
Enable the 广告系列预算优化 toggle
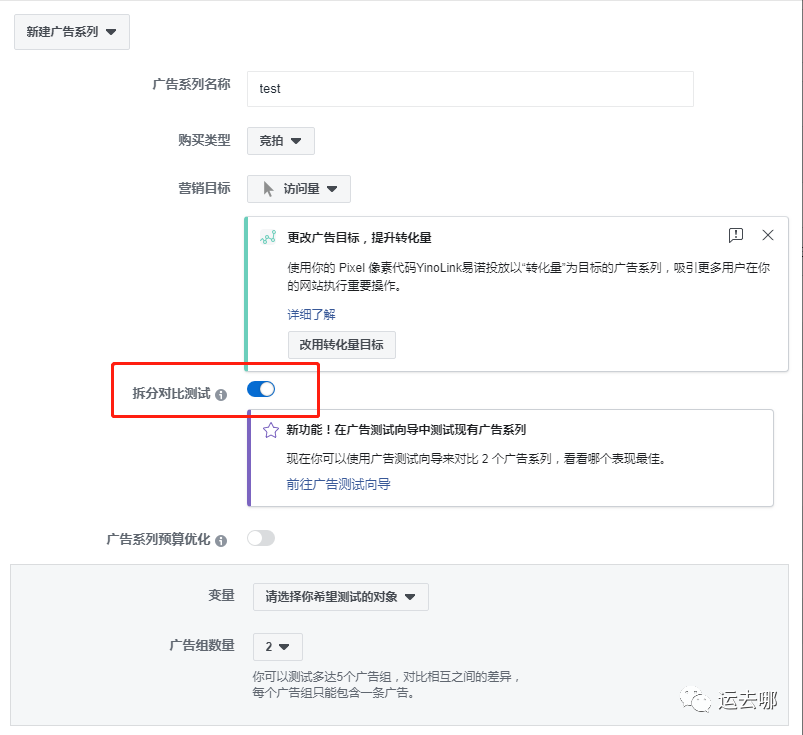point(261,538)
